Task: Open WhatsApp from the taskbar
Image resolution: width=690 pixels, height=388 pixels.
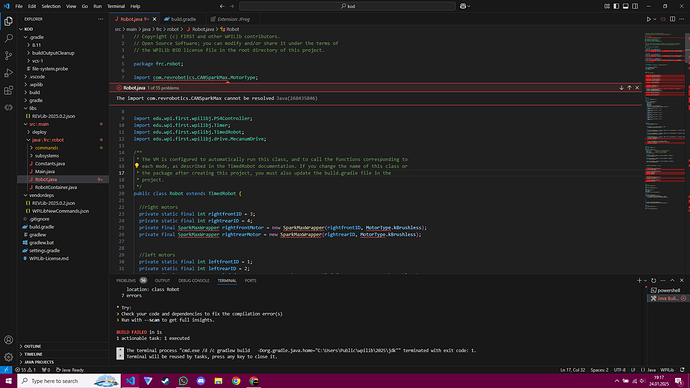Action: point(183,381)
